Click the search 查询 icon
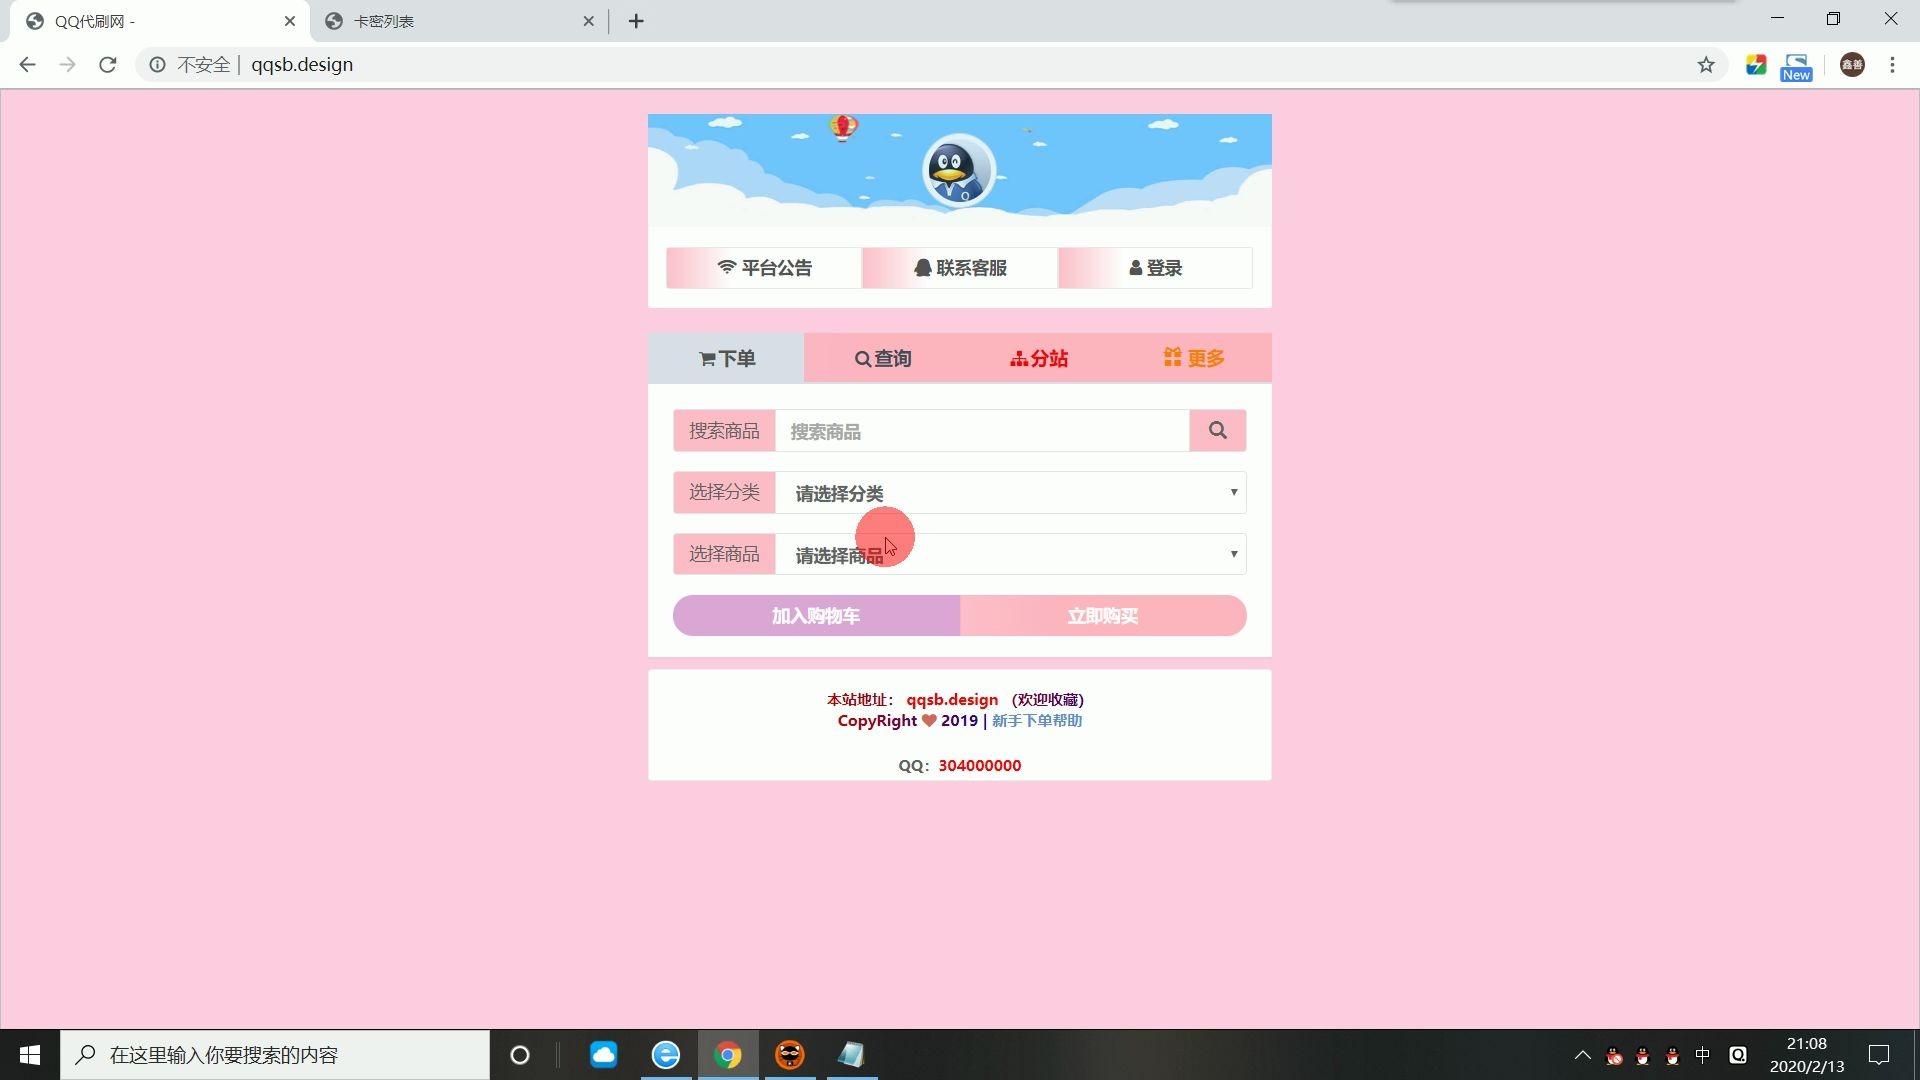 tap(884, 357)
